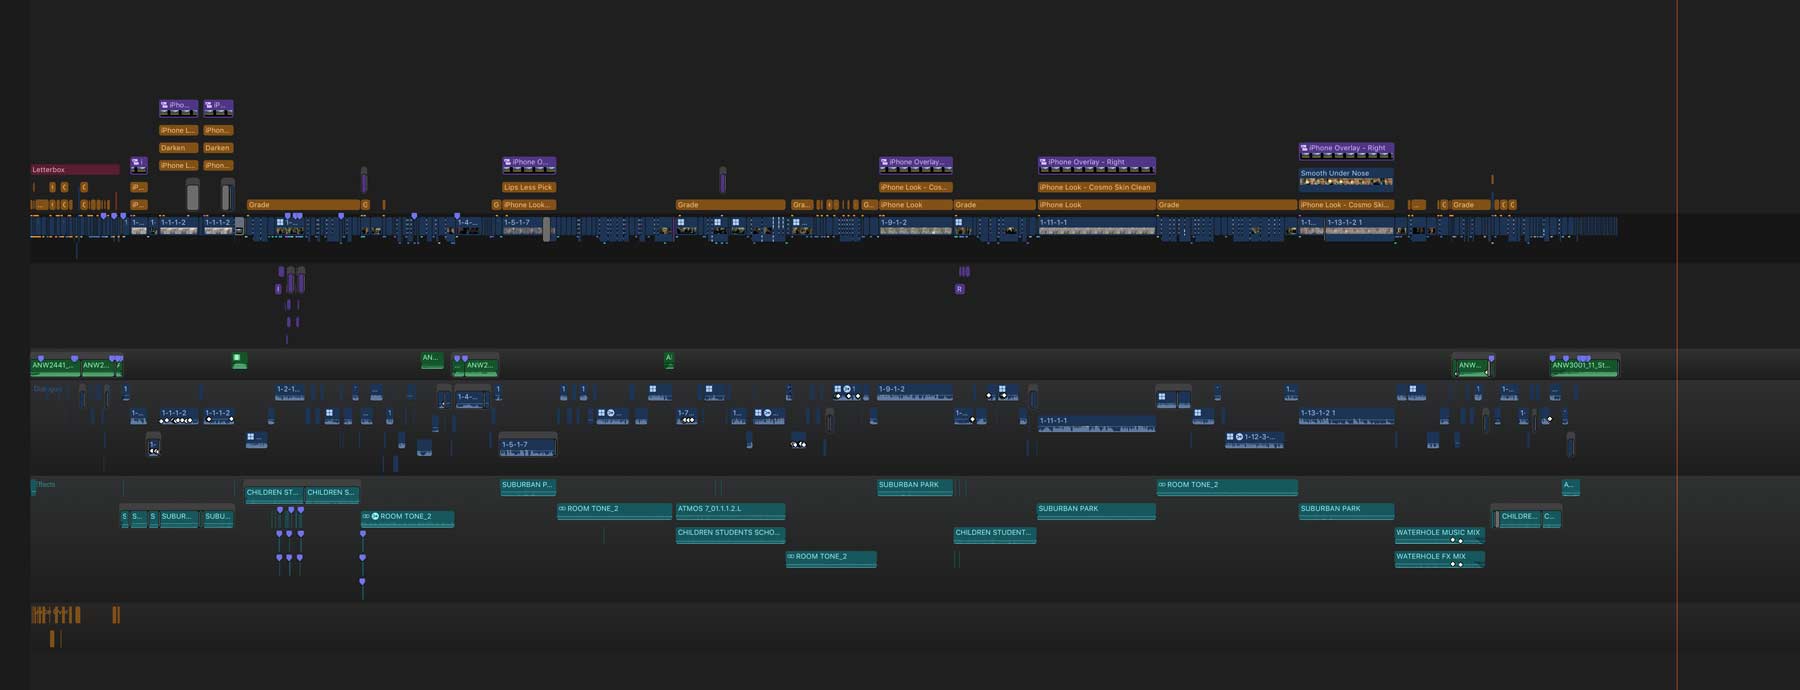Image resolution: width=1800 pixels, height=690 pixels.
Task: Select the CHILDRE... clip near timeline end
Action: (1519, 519)
